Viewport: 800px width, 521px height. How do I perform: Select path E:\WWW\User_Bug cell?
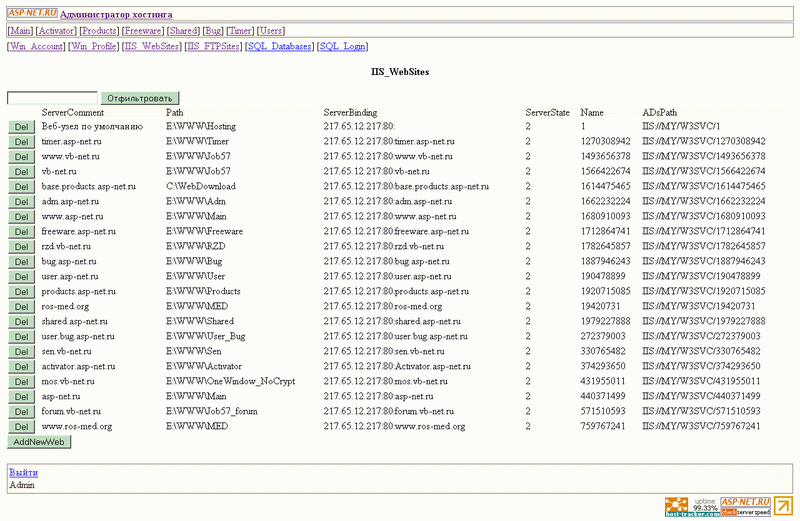pyautogui.click(x=205, y=336)
